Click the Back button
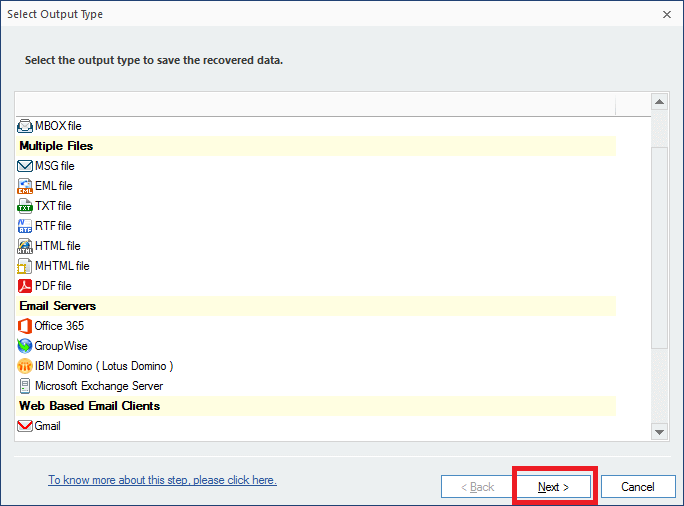The width and height of the screenshot is (684, 506). tap(478, 487)
